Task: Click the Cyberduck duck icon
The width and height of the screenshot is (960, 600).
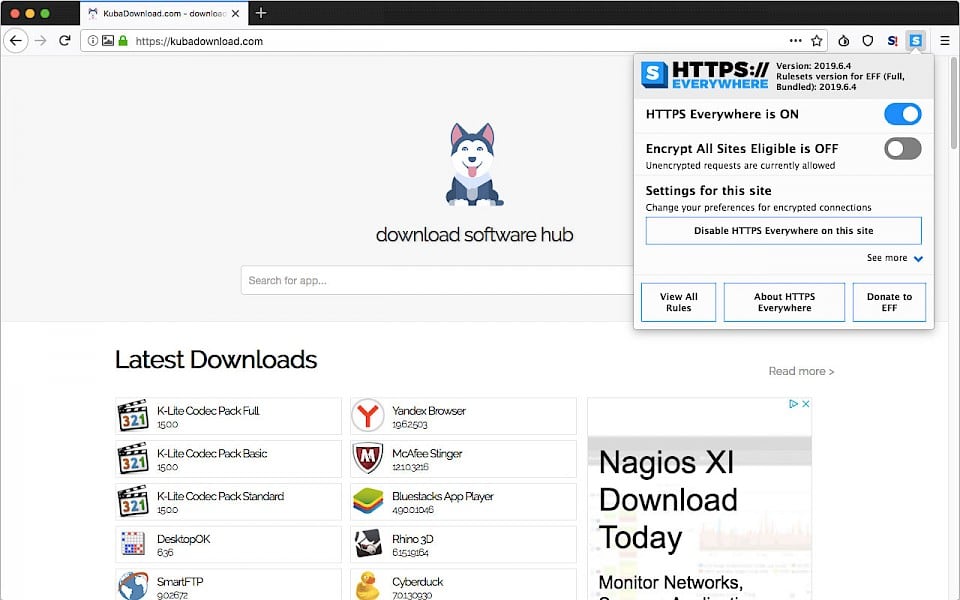Action: (x=367, y=586)
